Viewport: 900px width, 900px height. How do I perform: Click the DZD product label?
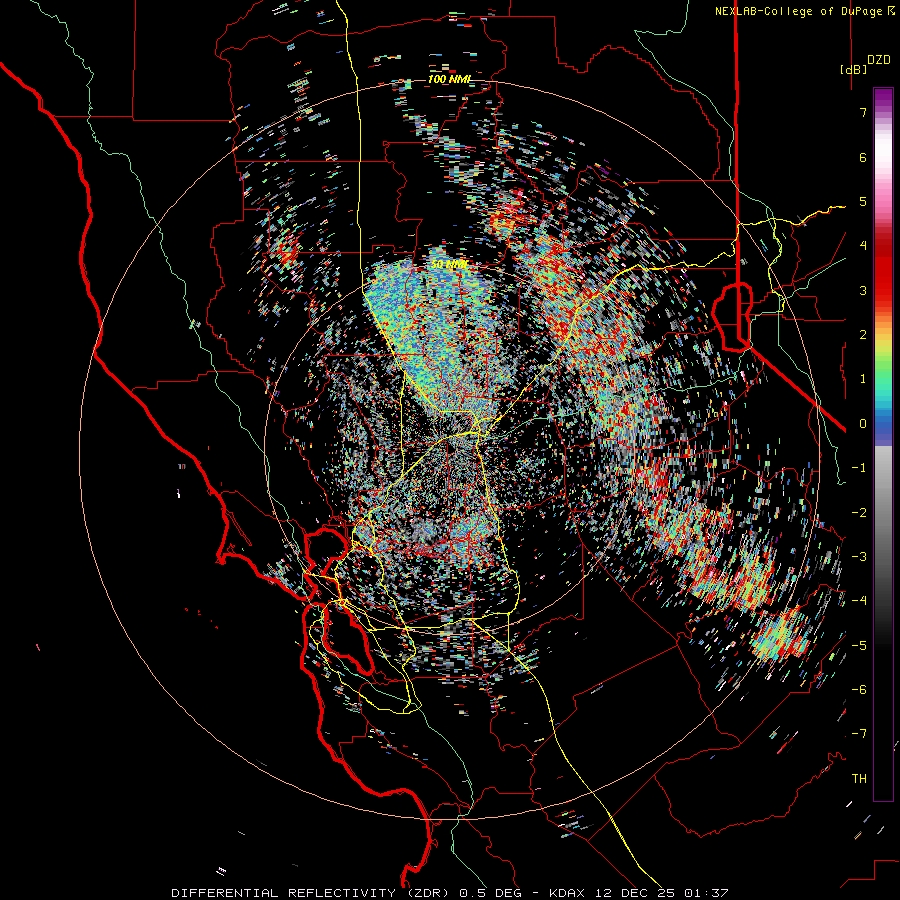879,60
